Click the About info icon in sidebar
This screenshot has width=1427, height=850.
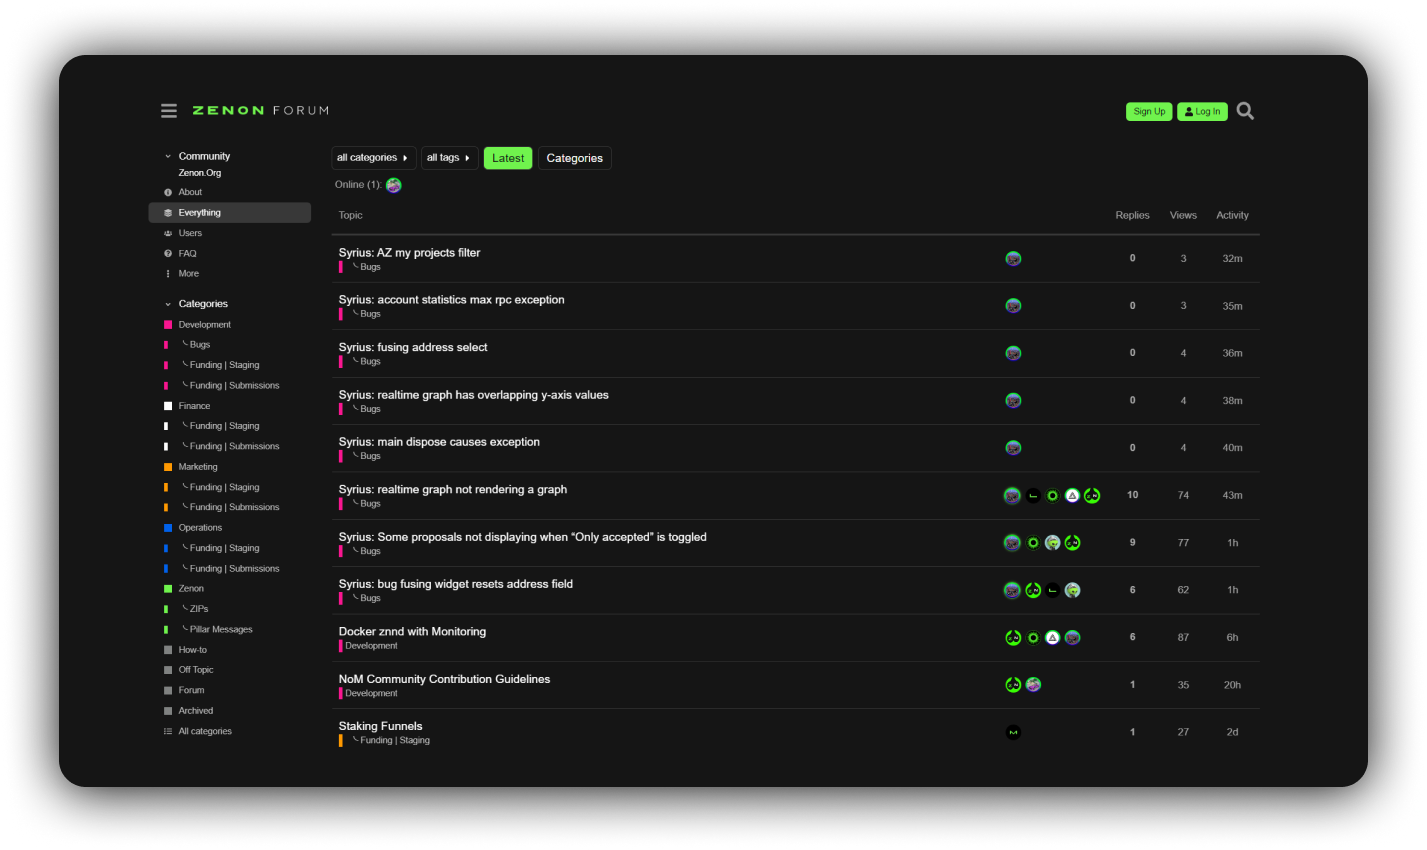click(x=168, y=192)
